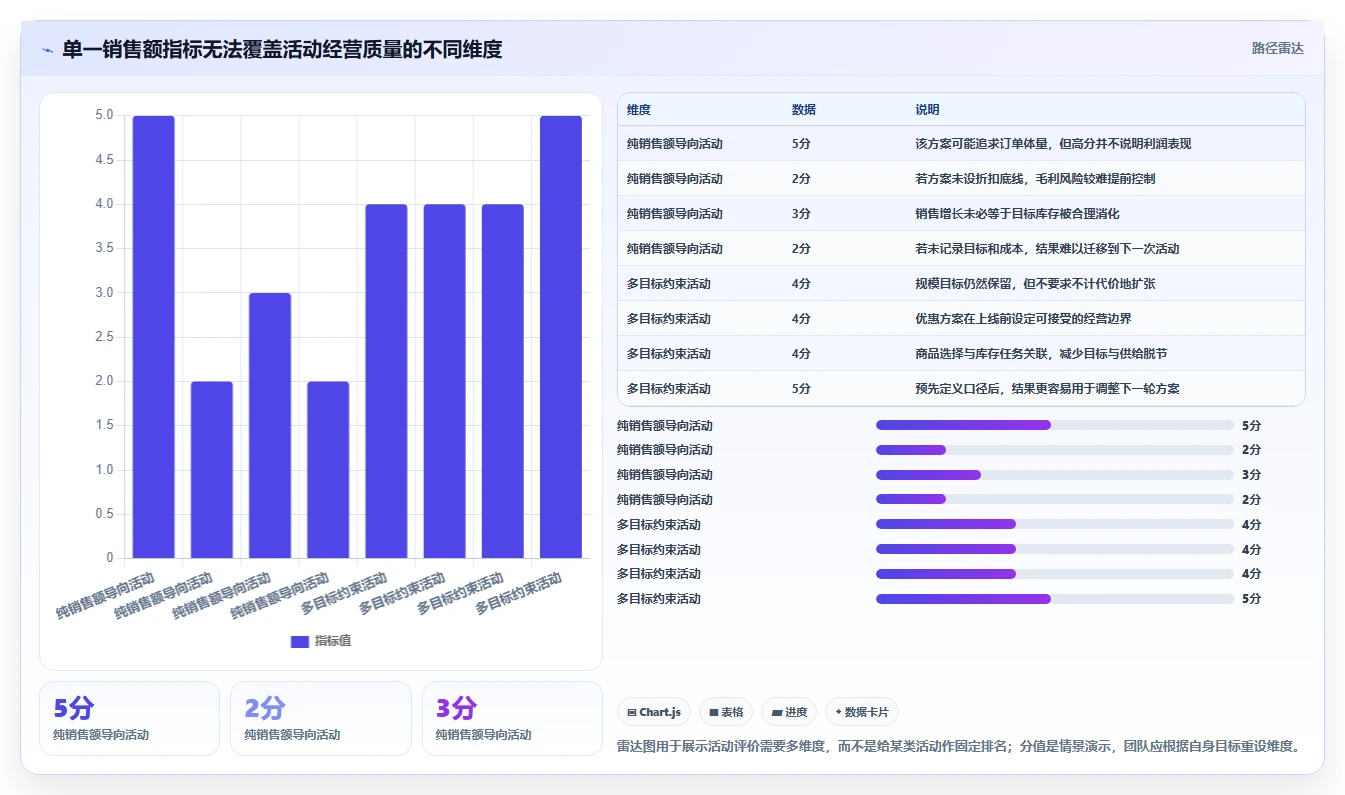Open the 3分 data card

(x=512, y=718)
